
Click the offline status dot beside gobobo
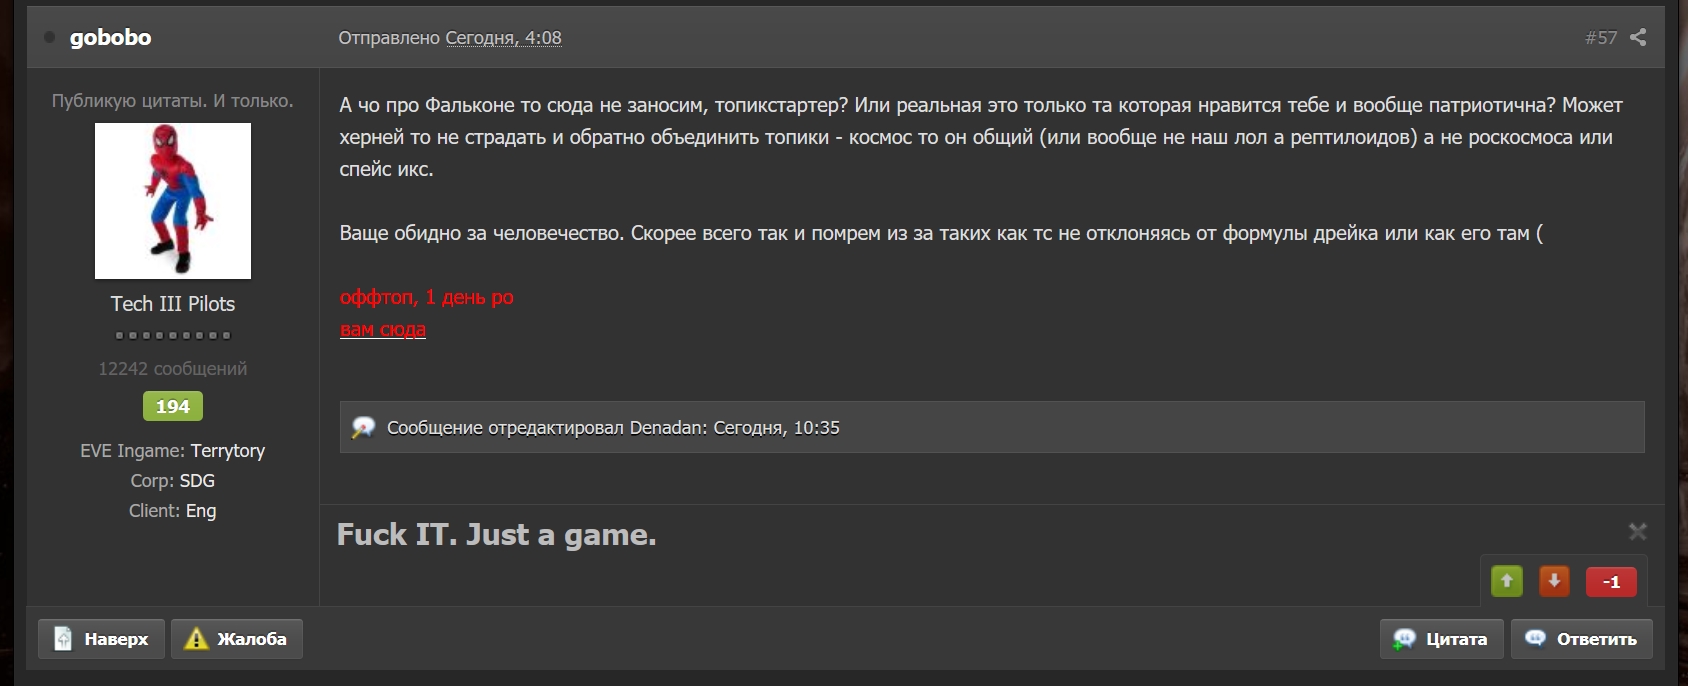click(49, 38)
